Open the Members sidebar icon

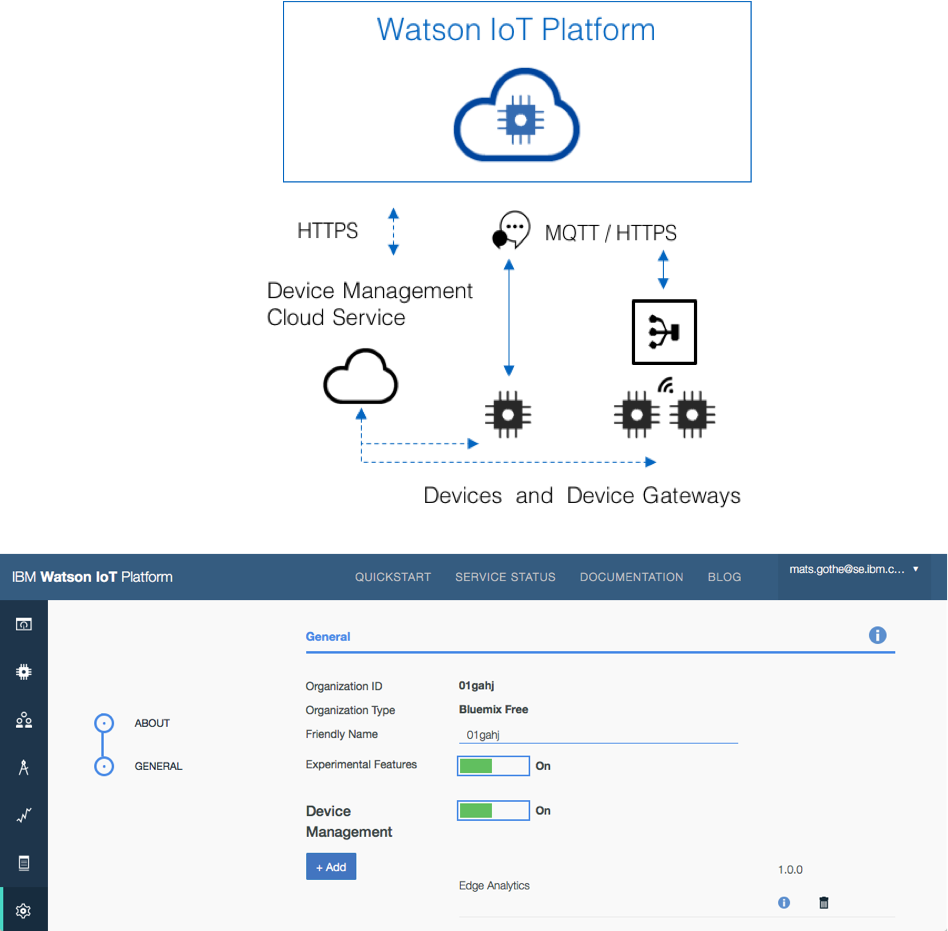(x=24, y=720)
